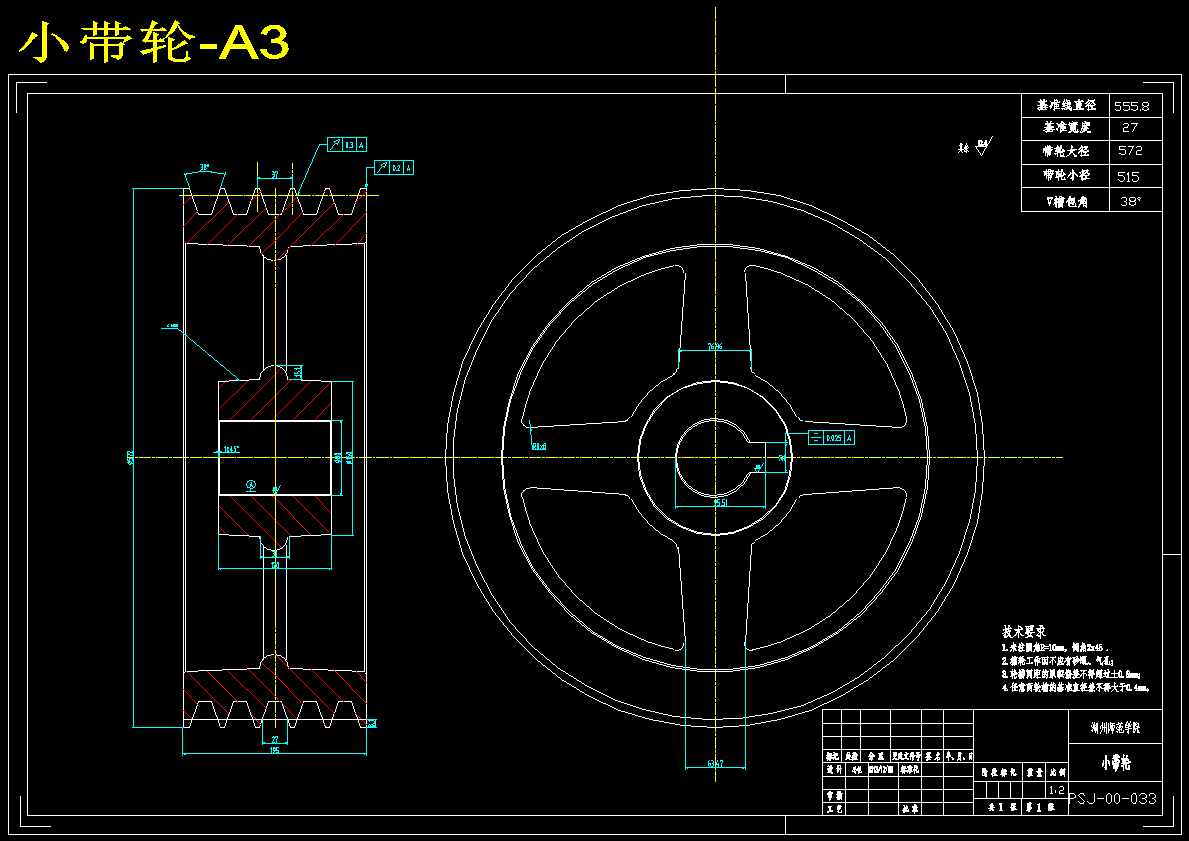The height and width of the screenshot is (841, 1189).
Task: Select the '55.51' bore dimension
Action: click(x=720, y=503)
